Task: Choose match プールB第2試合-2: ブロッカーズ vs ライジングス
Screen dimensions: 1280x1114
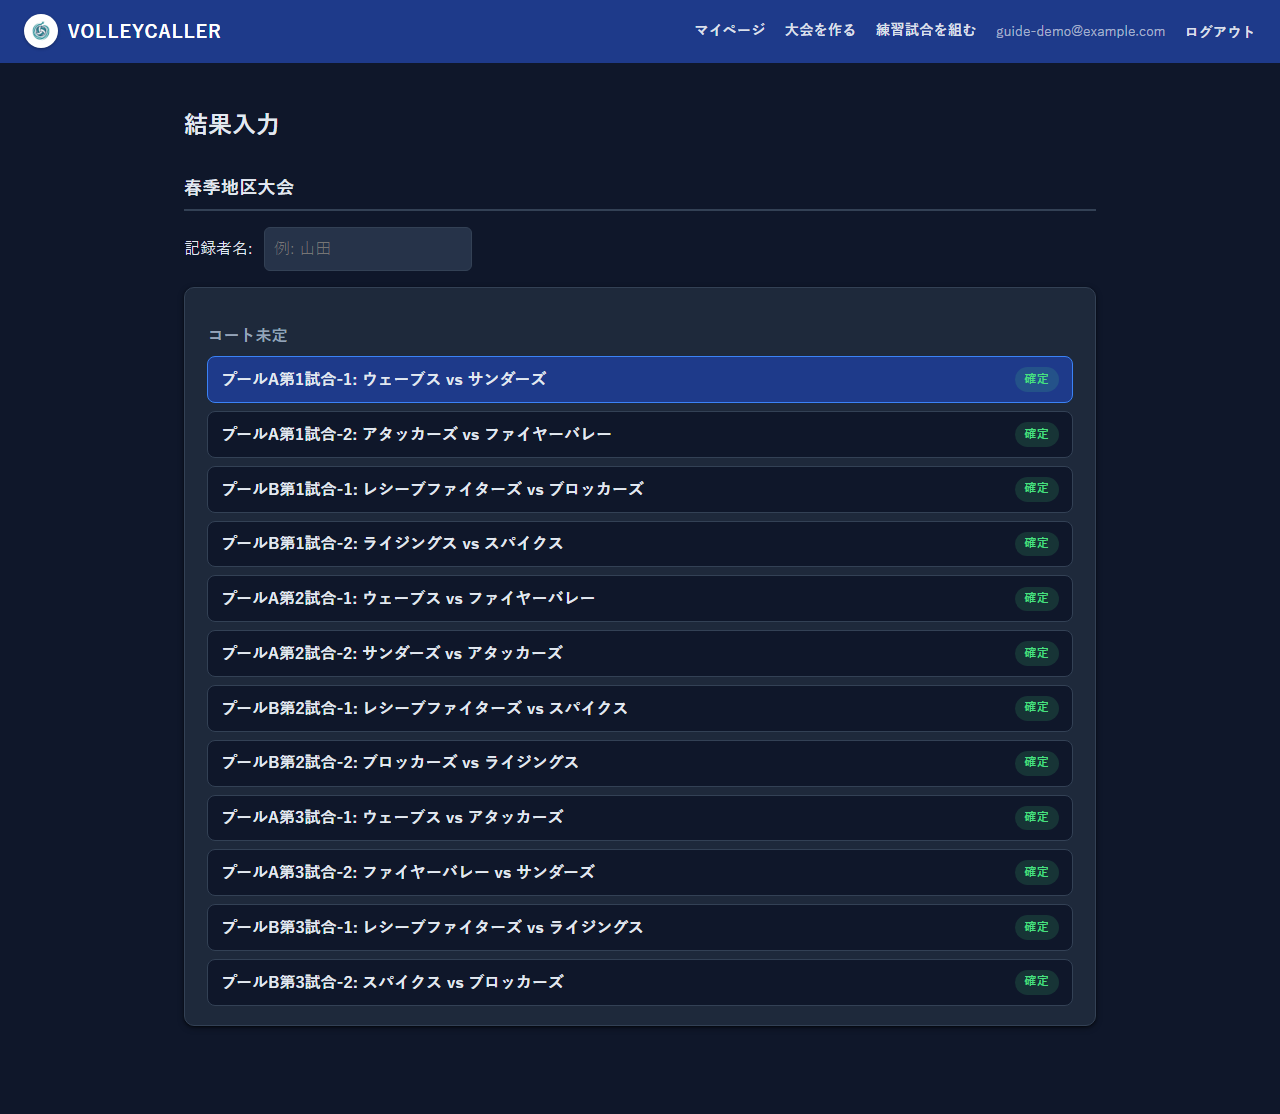Action: pyautogui.click(x=640, y=763)
